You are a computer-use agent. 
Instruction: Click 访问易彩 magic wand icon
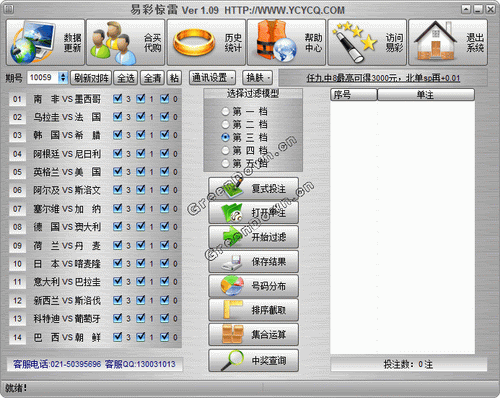[367, 42]
